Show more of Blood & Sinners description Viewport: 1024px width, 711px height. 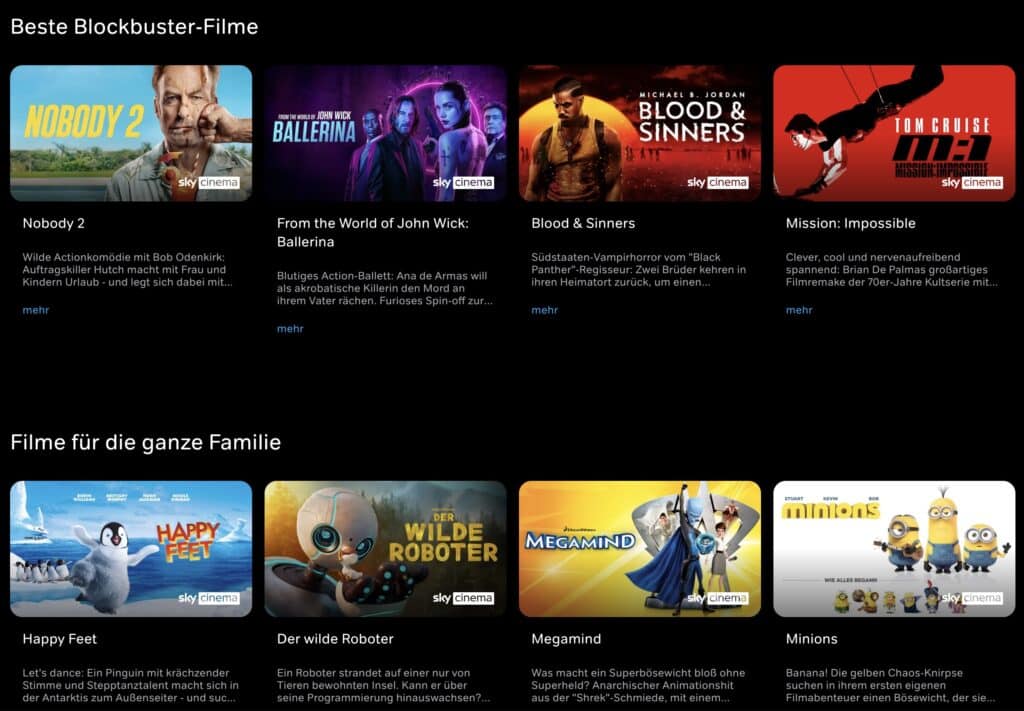545,310
